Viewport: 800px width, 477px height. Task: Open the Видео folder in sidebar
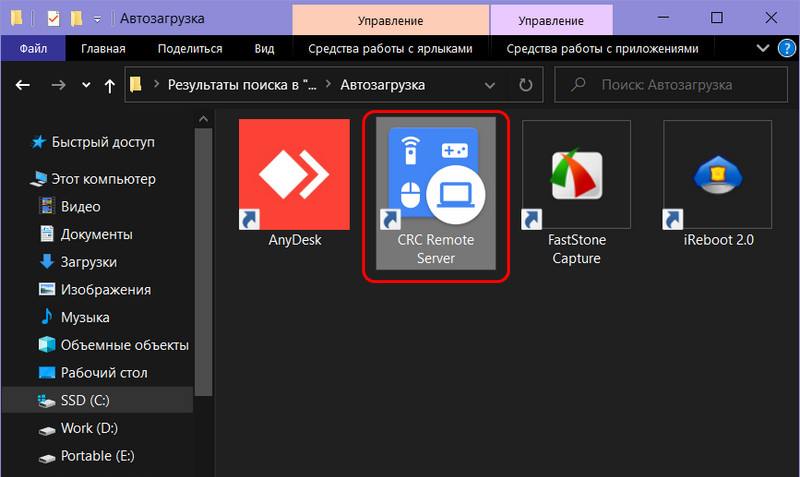81,207
